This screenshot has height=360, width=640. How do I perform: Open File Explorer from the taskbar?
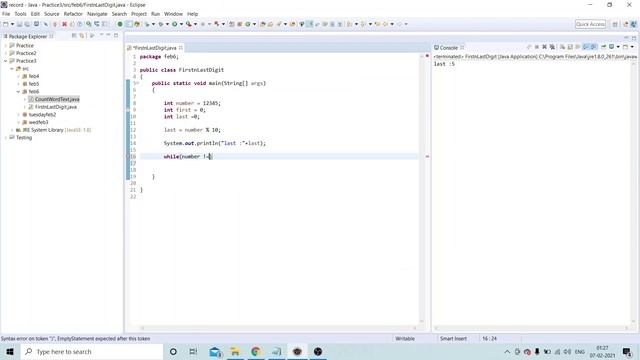[235, 351]
